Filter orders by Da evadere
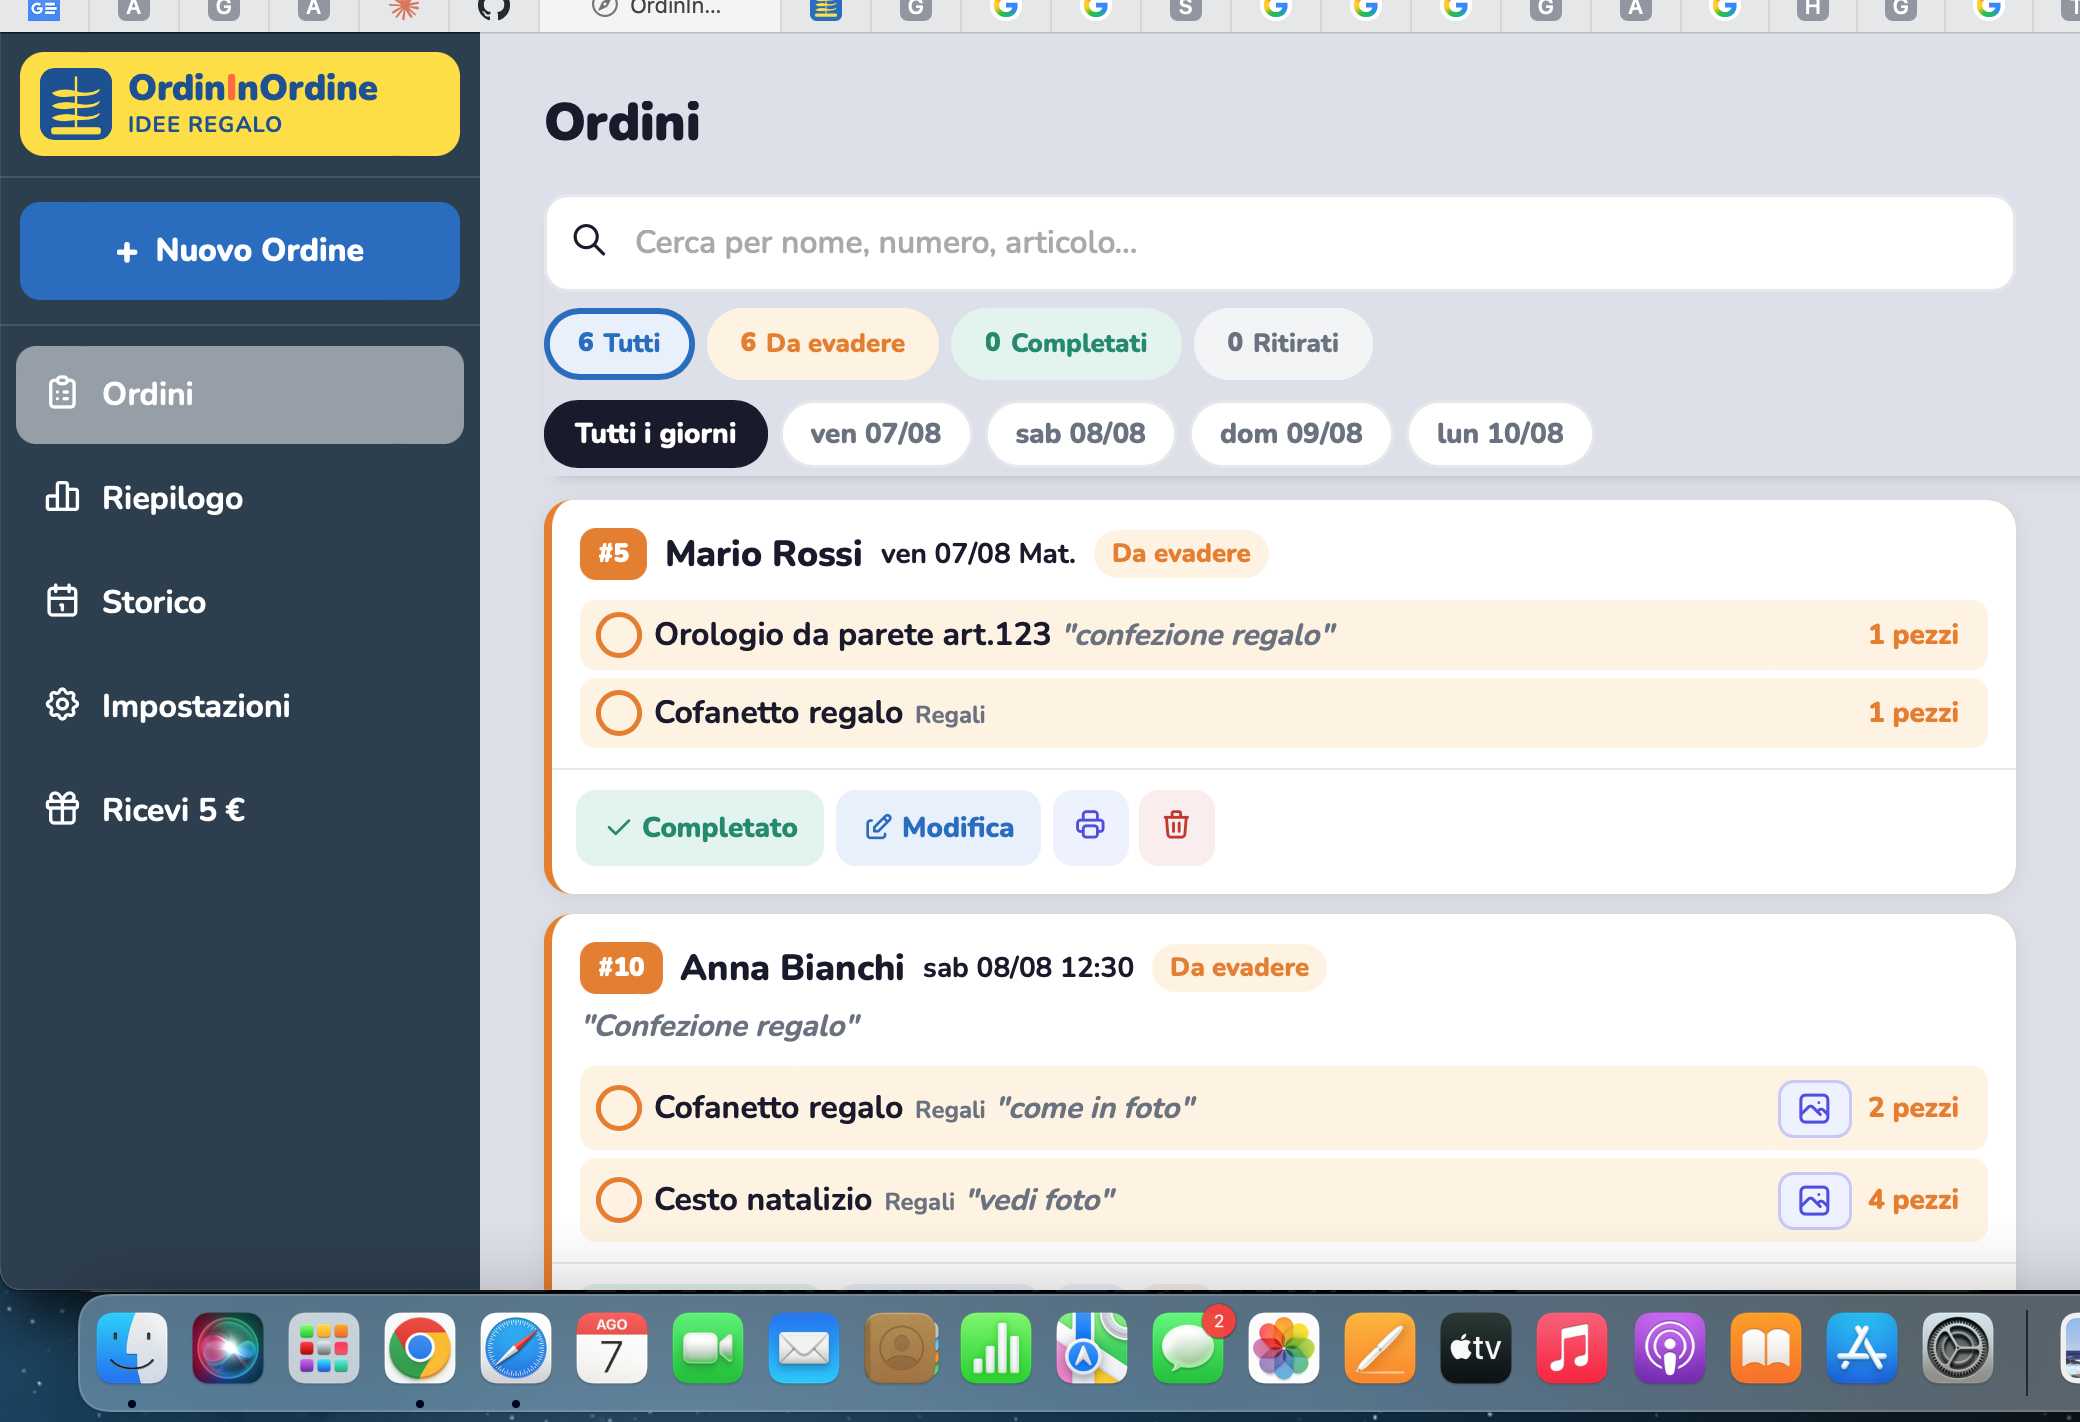Viewport: 2080px width, 1422px height. (822, 343)
